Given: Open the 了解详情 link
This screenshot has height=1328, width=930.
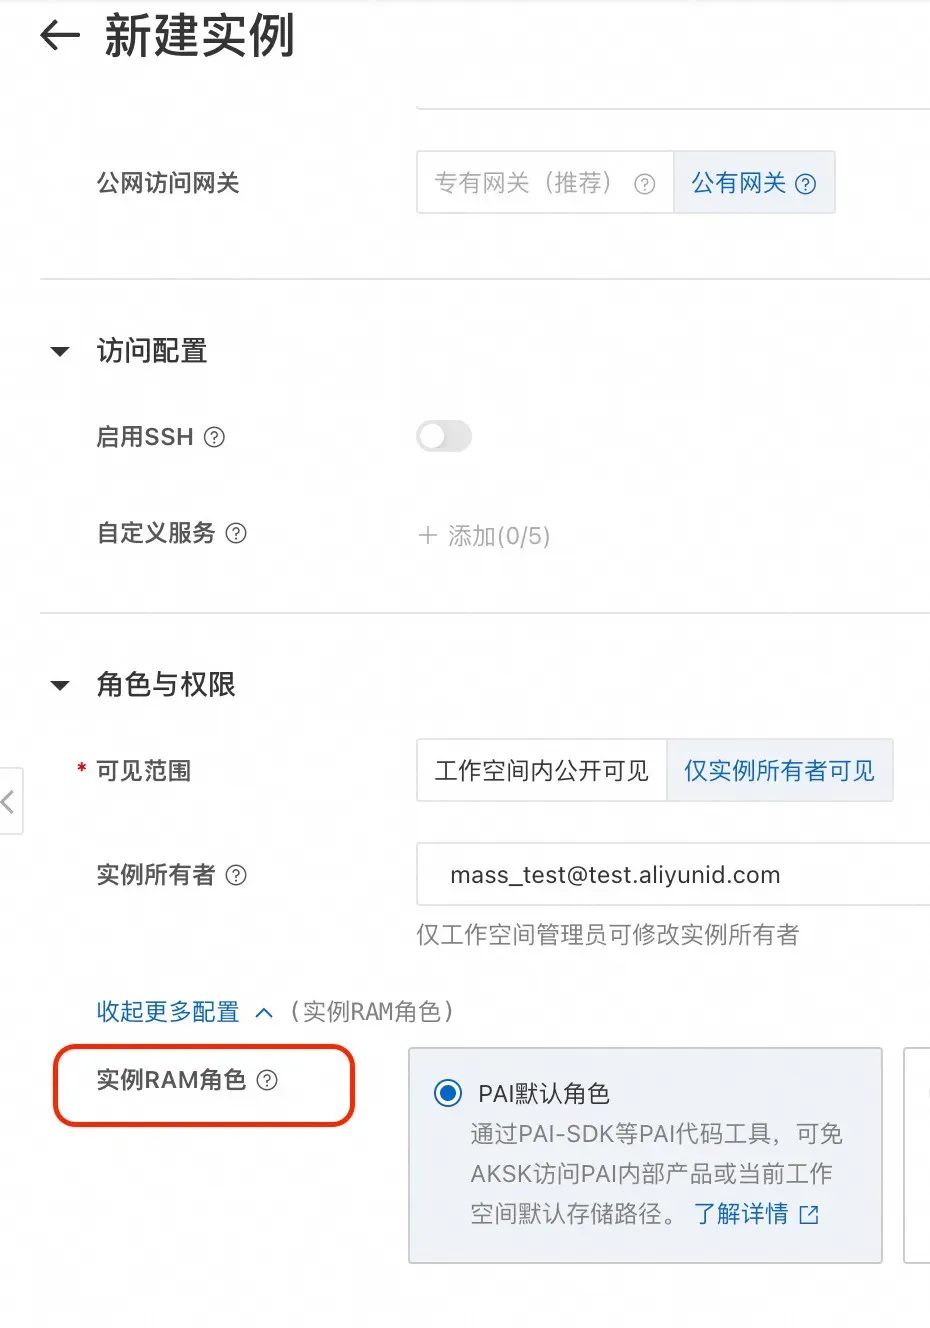Looking at the screenshot, I should tap(741, 1214).
